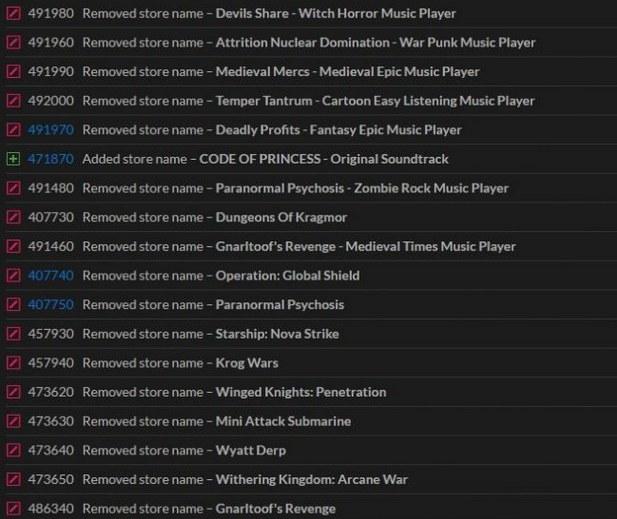Click app ID 486340
Image resolution: width=617 pixels, height=519 pixels.
click(51, 508)
